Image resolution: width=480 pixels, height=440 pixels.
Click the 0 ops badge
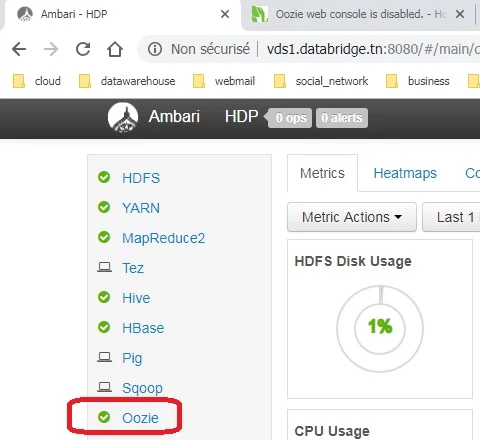pos(291,118)
